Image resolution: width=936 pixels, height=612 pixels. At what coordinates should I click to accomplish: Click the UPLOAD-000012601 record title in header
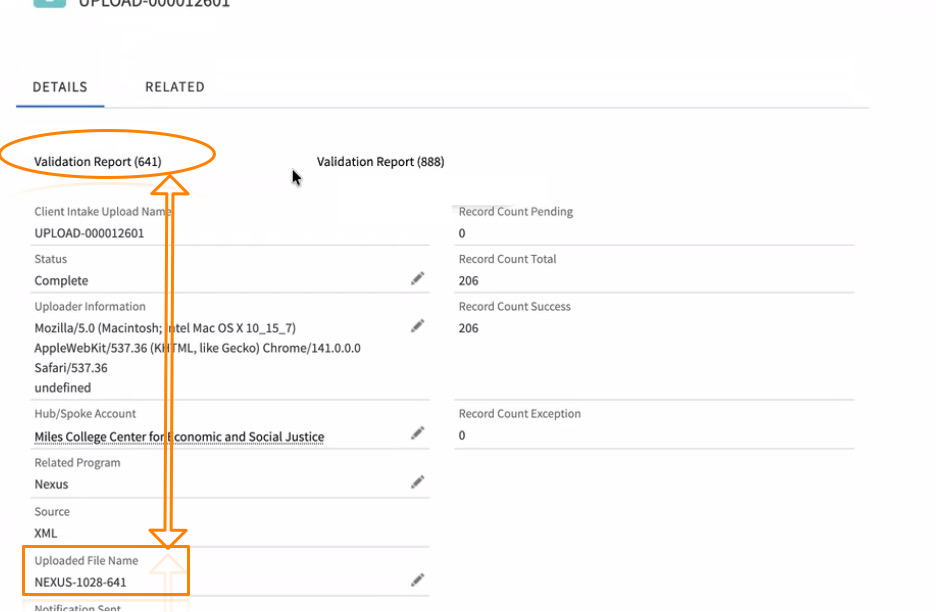coord(155,3)
